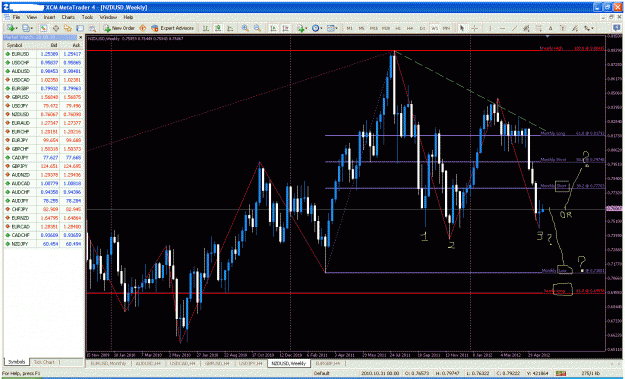Click the Periods clock icon
This screenshot has width=625, height=379.
(x=316, y=28)
